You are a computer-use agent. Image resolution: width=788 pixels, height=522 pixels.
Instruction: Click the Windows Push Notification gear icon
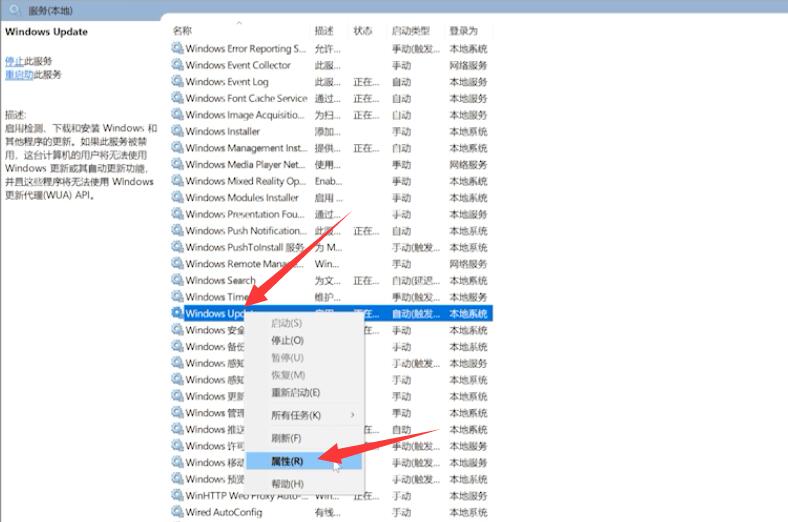coord(177,231)
